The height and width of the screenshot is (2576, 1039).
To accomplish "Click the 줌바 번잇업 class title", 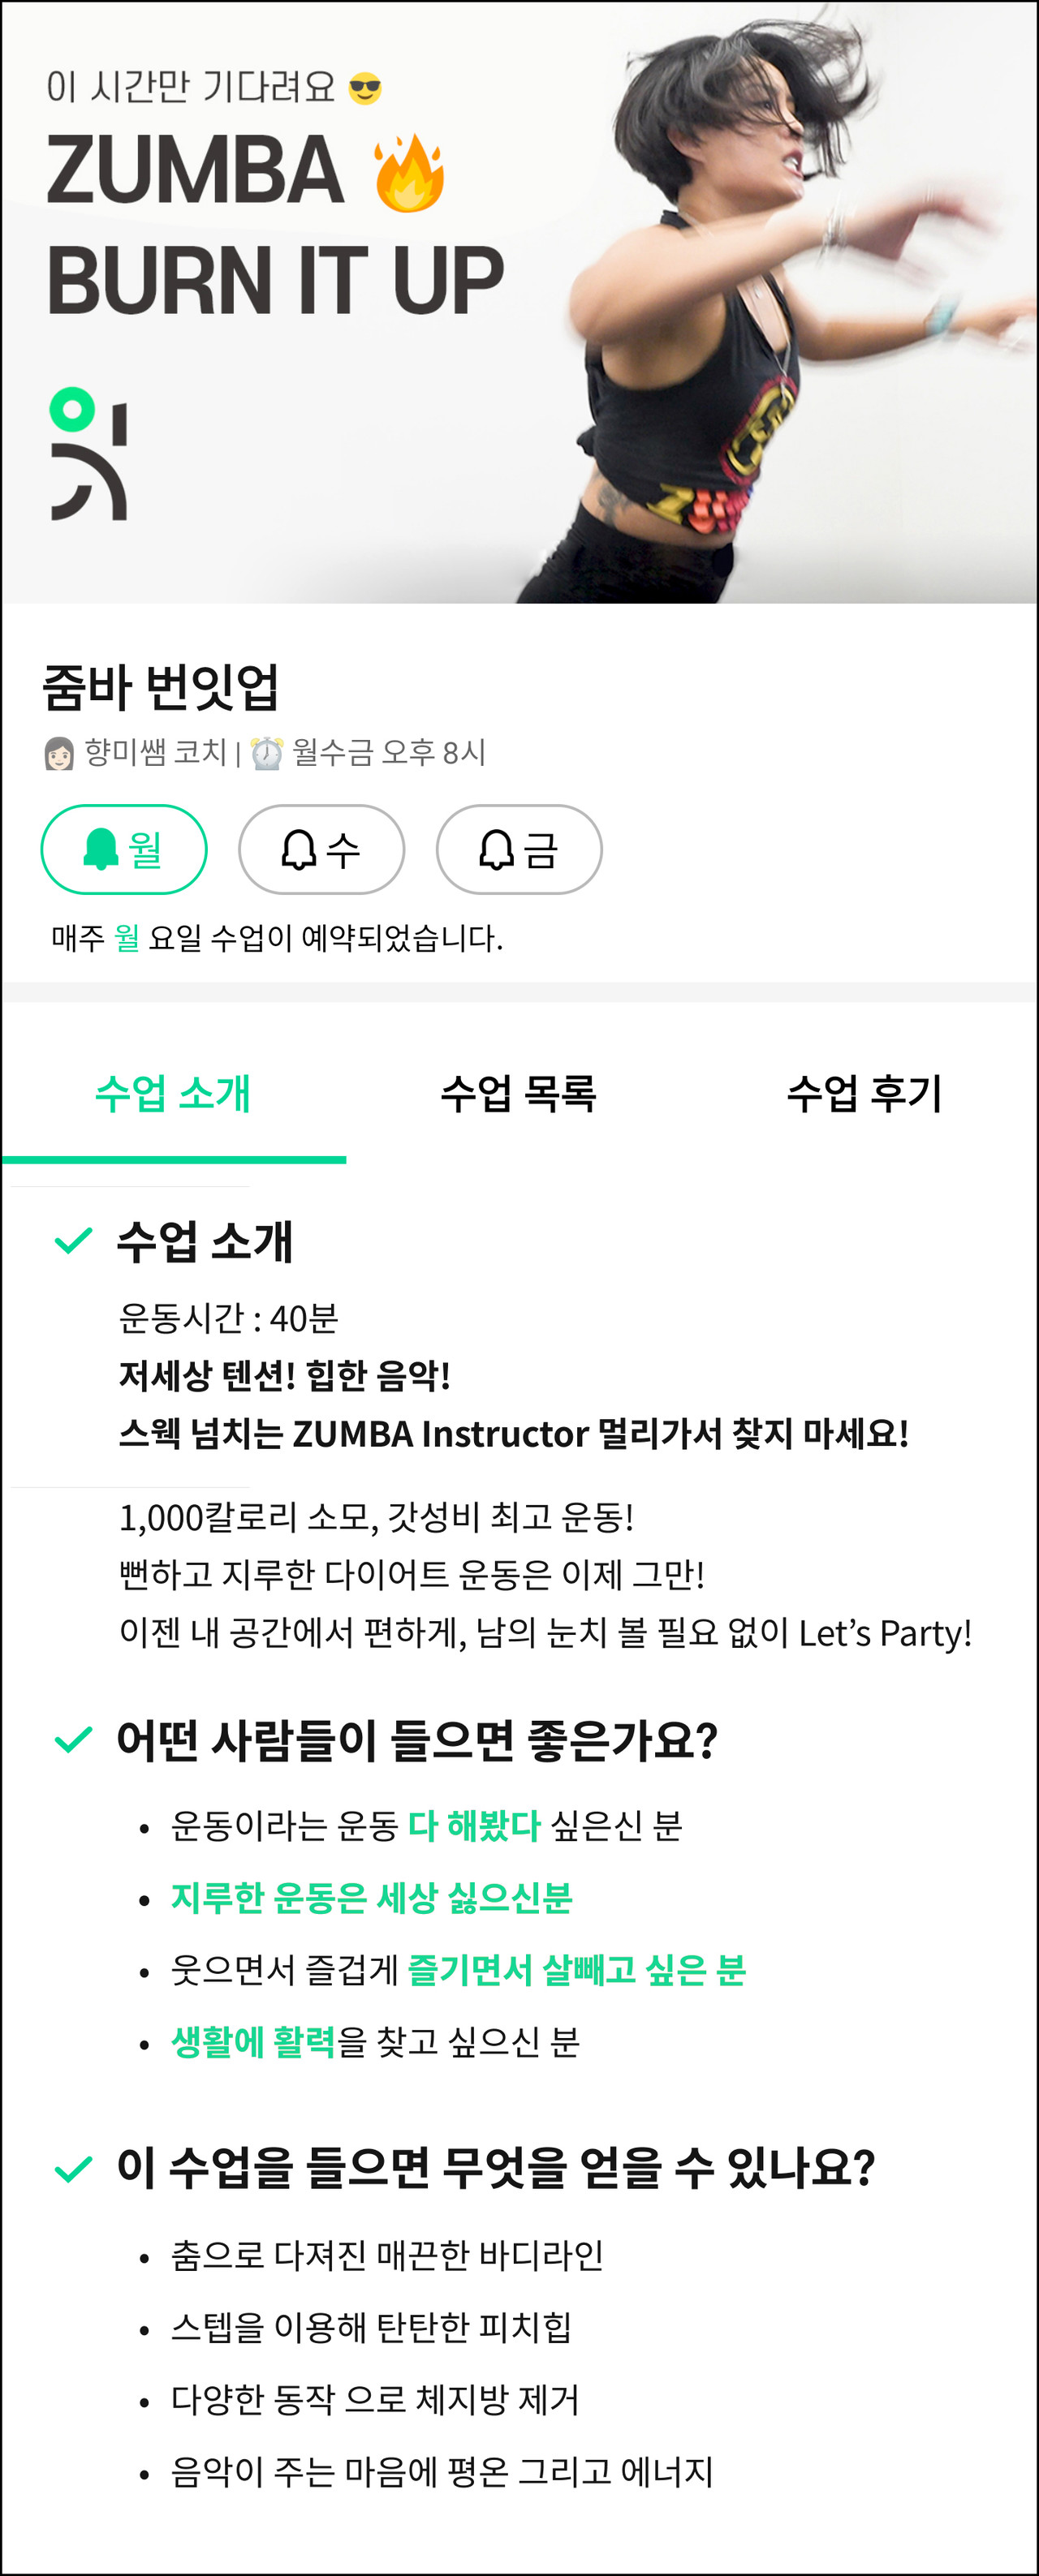I will [160, 687].
